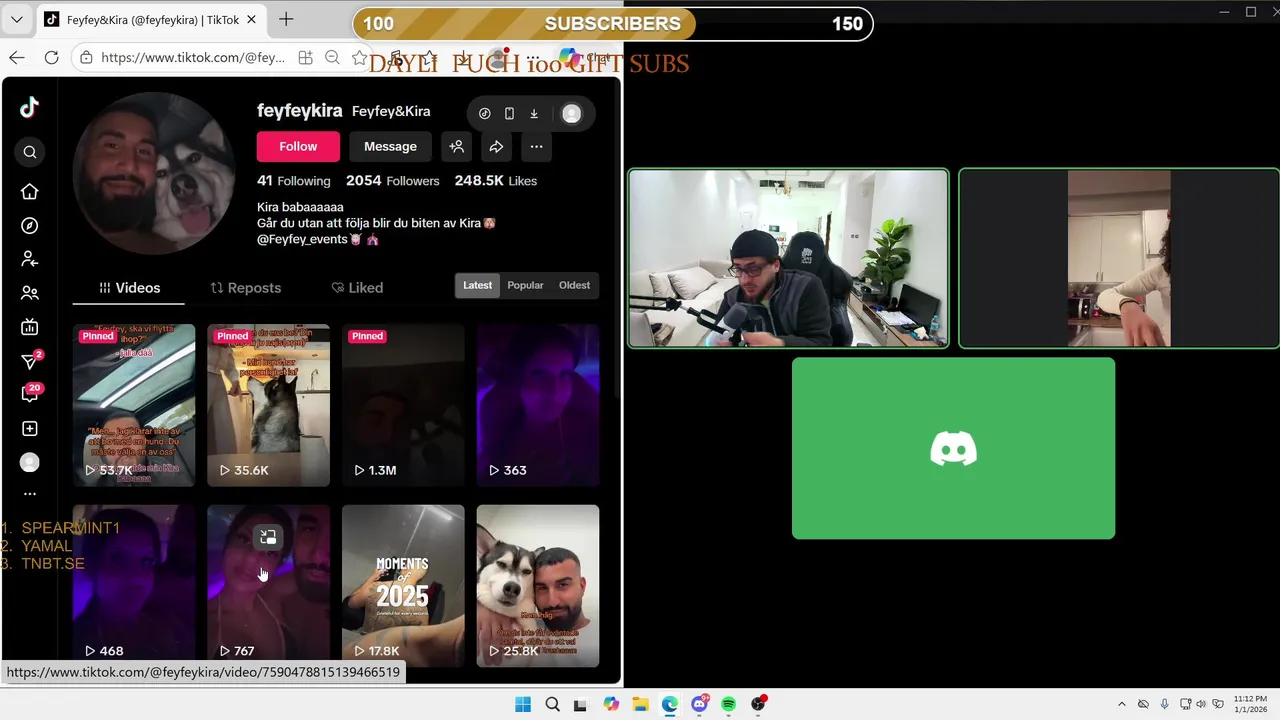The width and height of the screenshot is (1280, 720).
Task: Open Spotify from the taskbar
Action: pos(728,704)
